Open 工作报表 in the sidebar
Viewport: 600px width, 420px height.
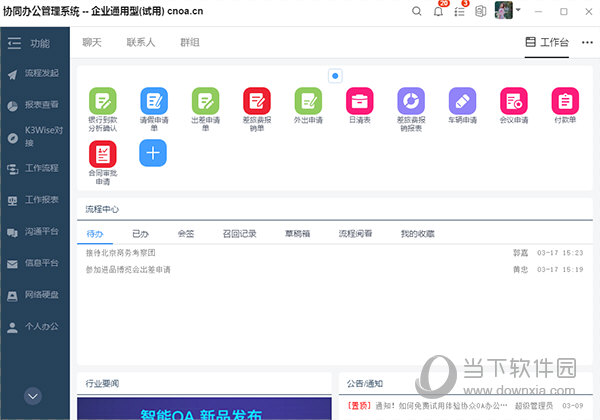[34, 200]
